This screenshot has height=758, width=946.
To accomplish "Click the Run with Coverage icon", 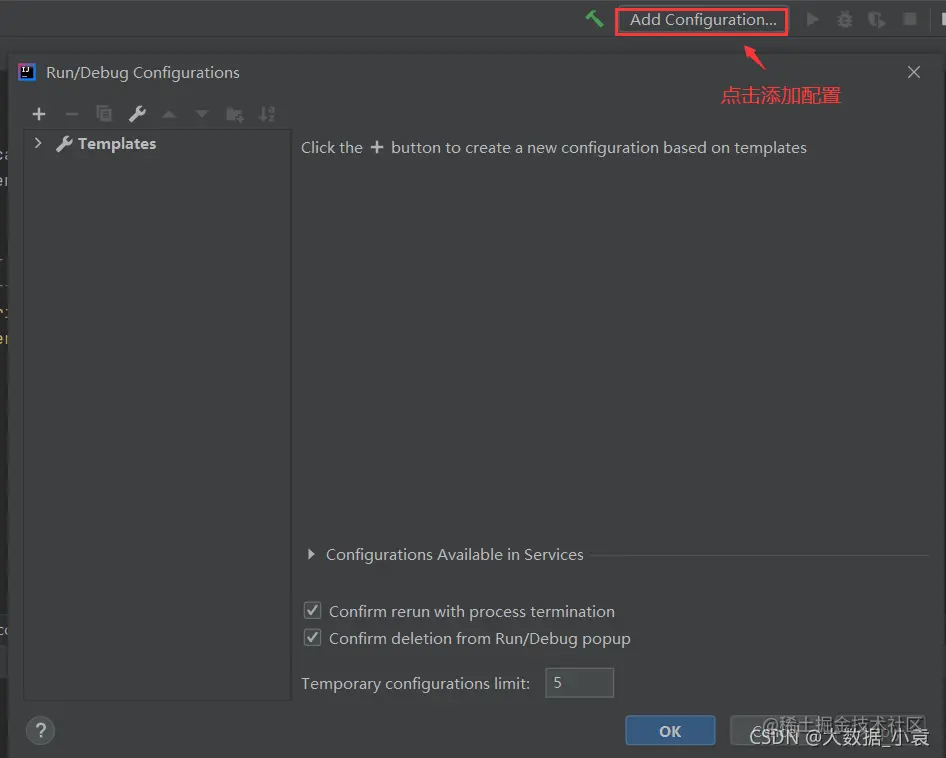I will point(877,20).
